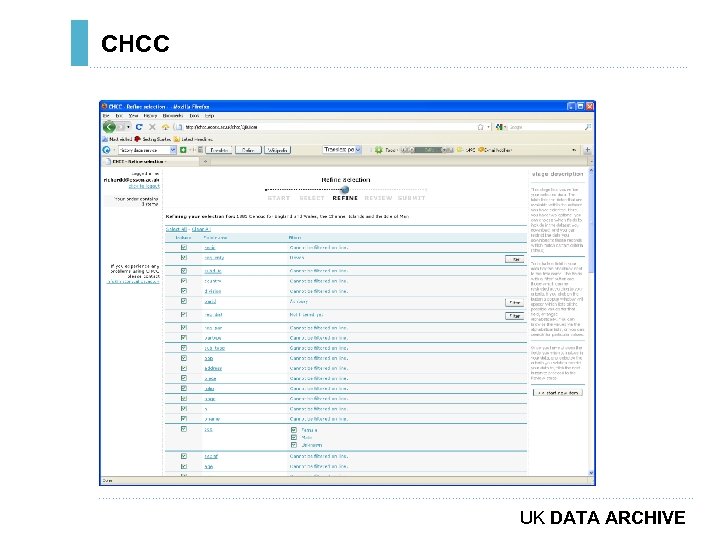
Task: Click the start new order button
Action: [557, 393]
